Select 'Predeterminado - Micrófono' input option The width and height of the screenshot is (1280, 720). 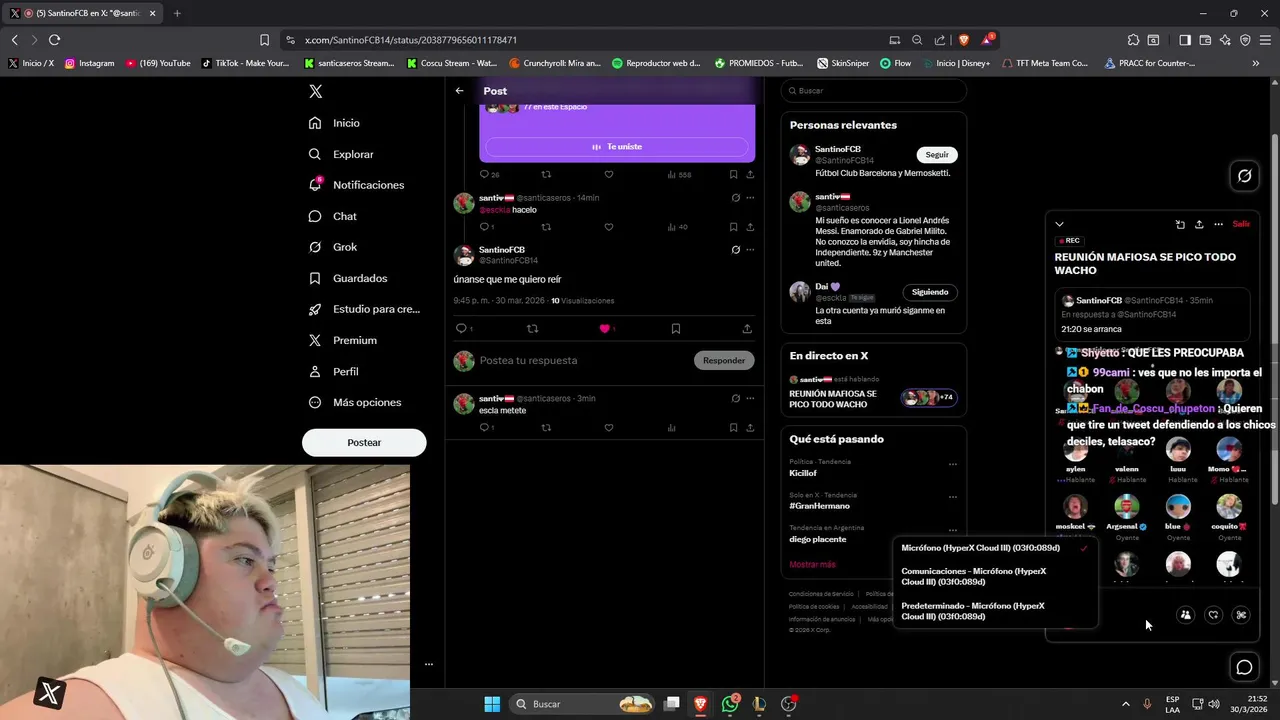[994, 611]
